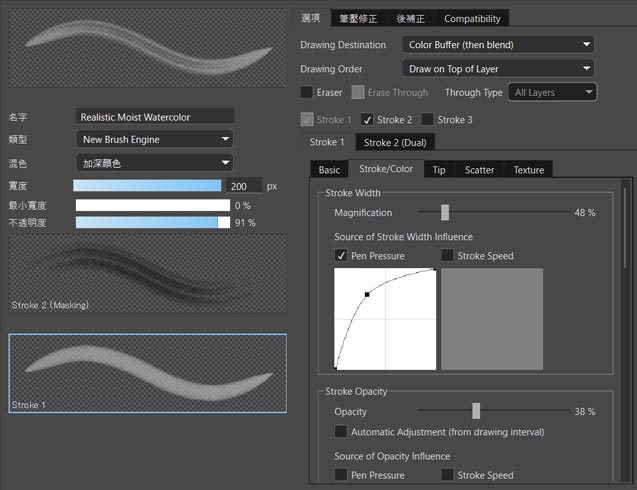Image resolution: width=637 pixels, height=490 pixels.
Task: Toggle the Stroke 2 checkbox
Action: [367, 120]
